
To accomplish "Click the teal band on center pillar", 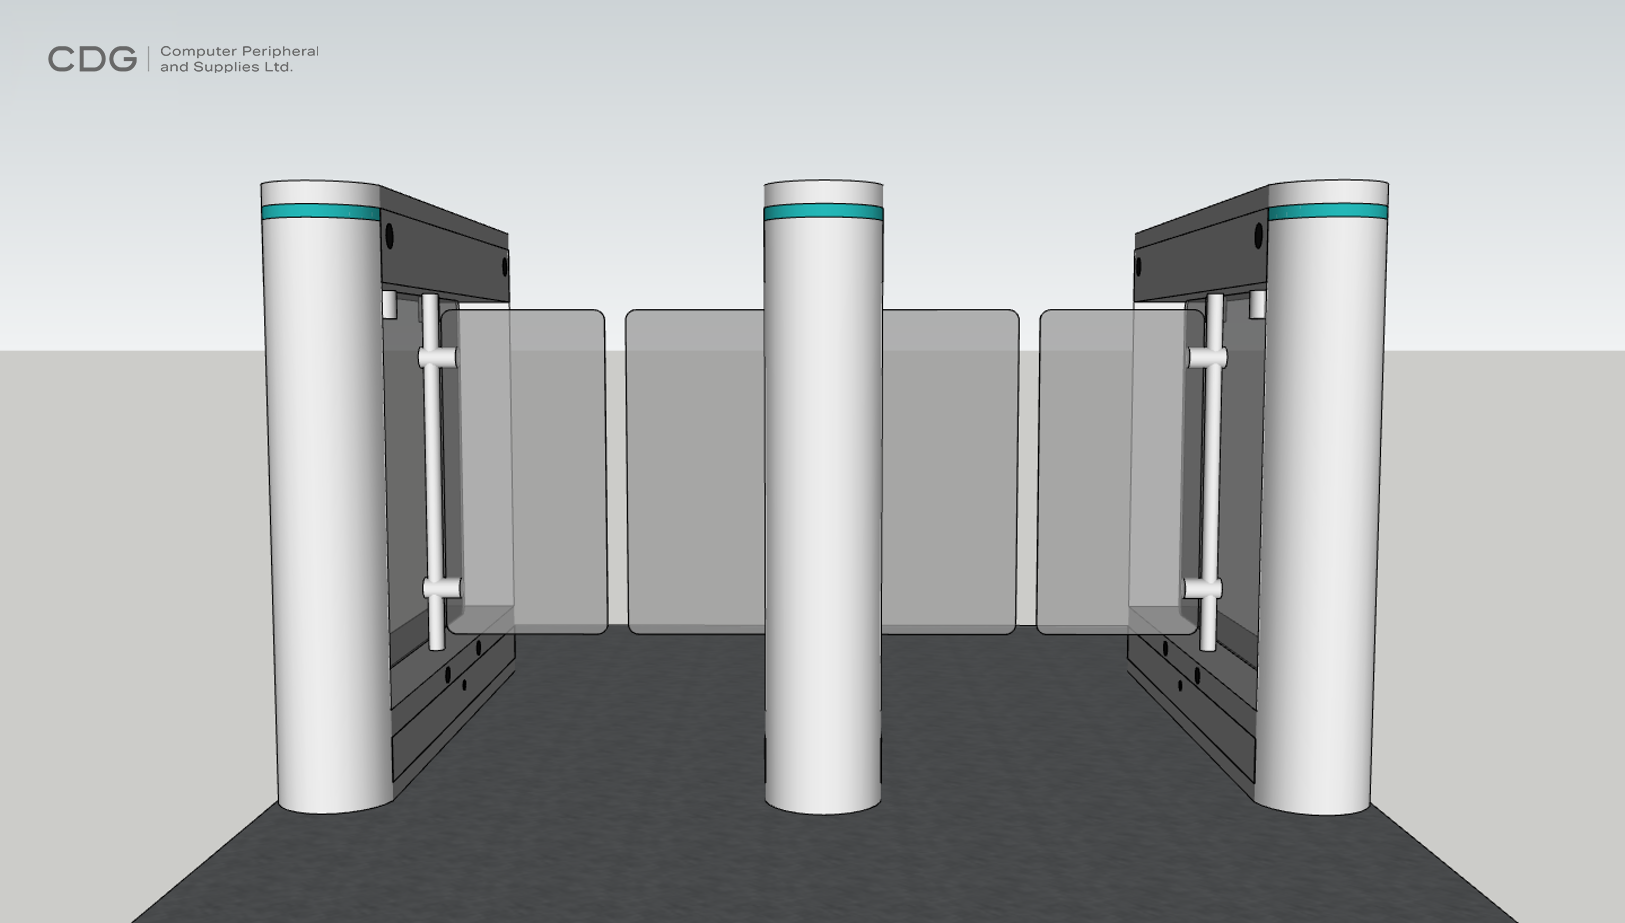I will click(x=823, y=212).
